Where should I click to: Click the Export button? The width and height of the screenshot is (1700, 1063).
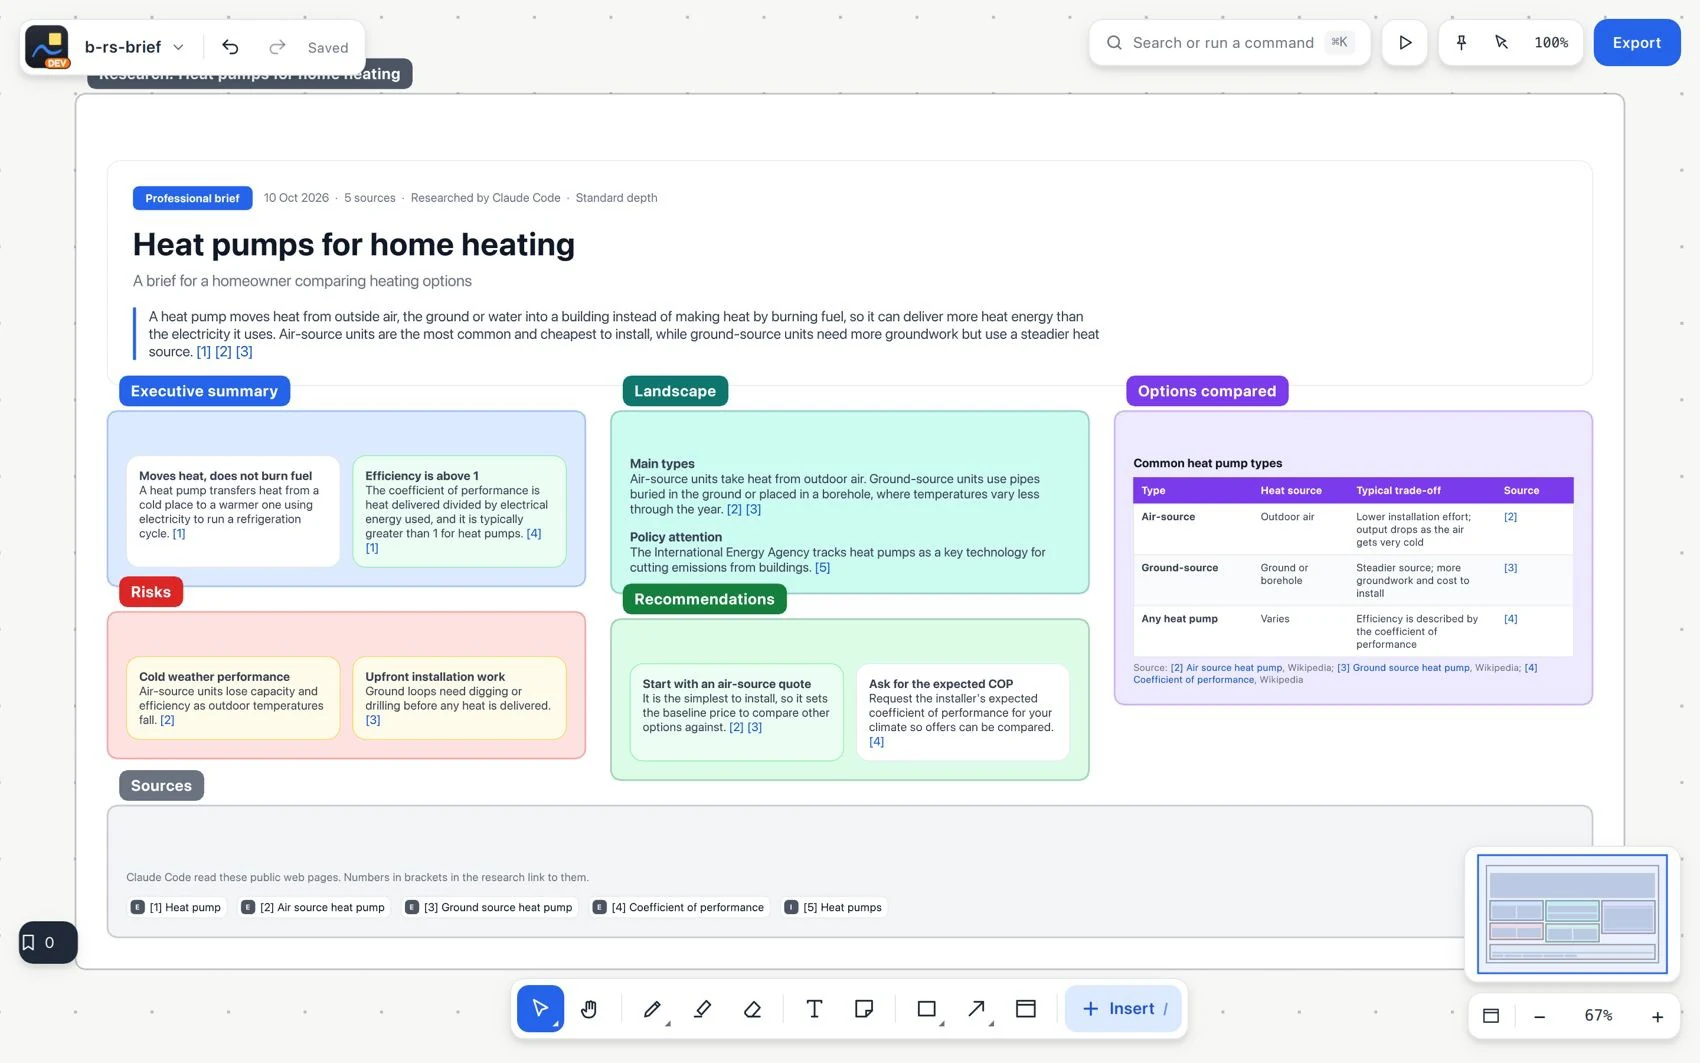tap(1636, 43)
